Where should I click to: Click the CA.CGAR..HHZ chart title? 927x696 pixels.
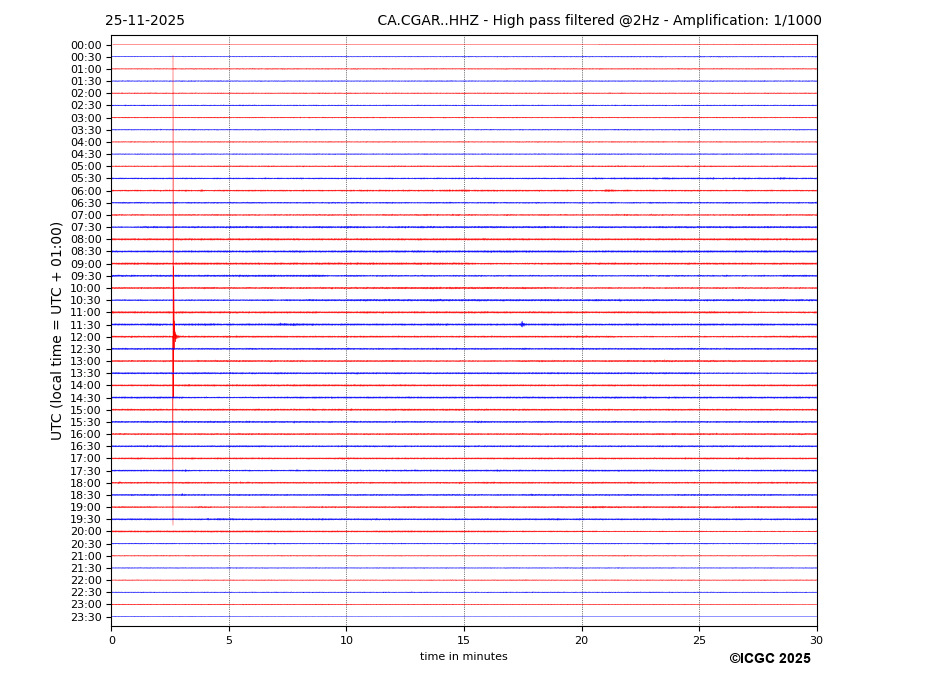599,21
